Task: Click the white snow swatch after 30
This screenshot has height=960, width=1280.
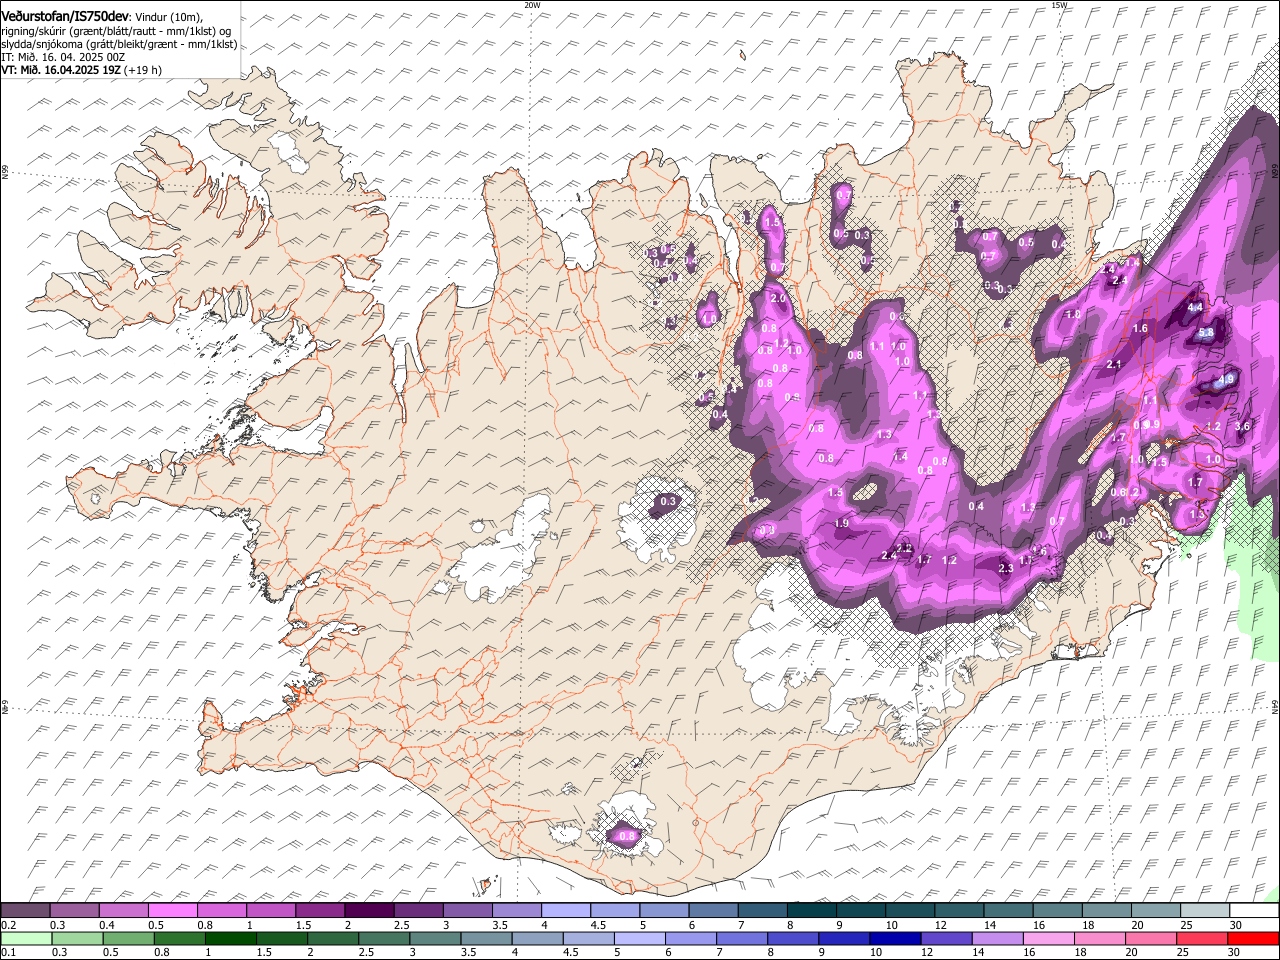Action: (1254, 911)
